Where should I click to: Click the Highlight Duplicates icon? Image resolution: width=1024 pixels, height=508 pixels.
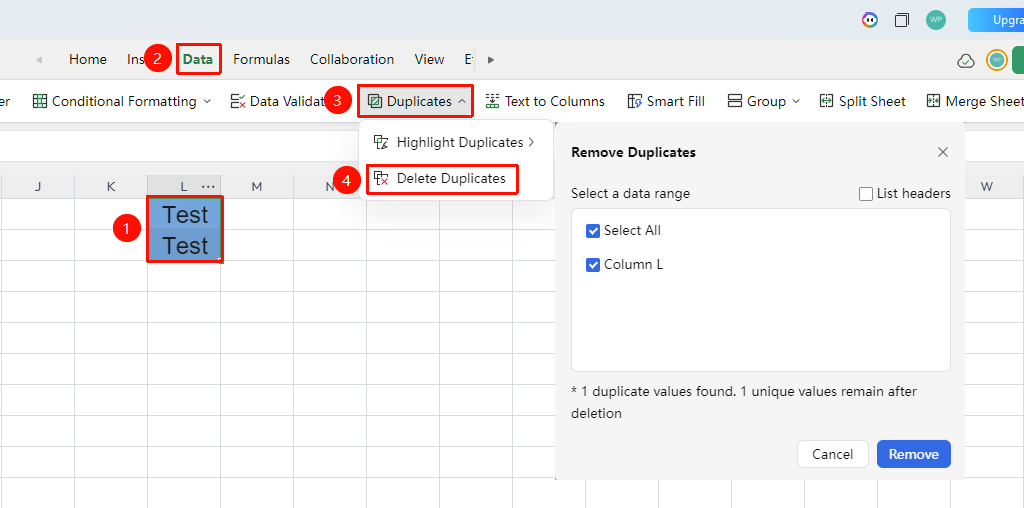point(381,142)
